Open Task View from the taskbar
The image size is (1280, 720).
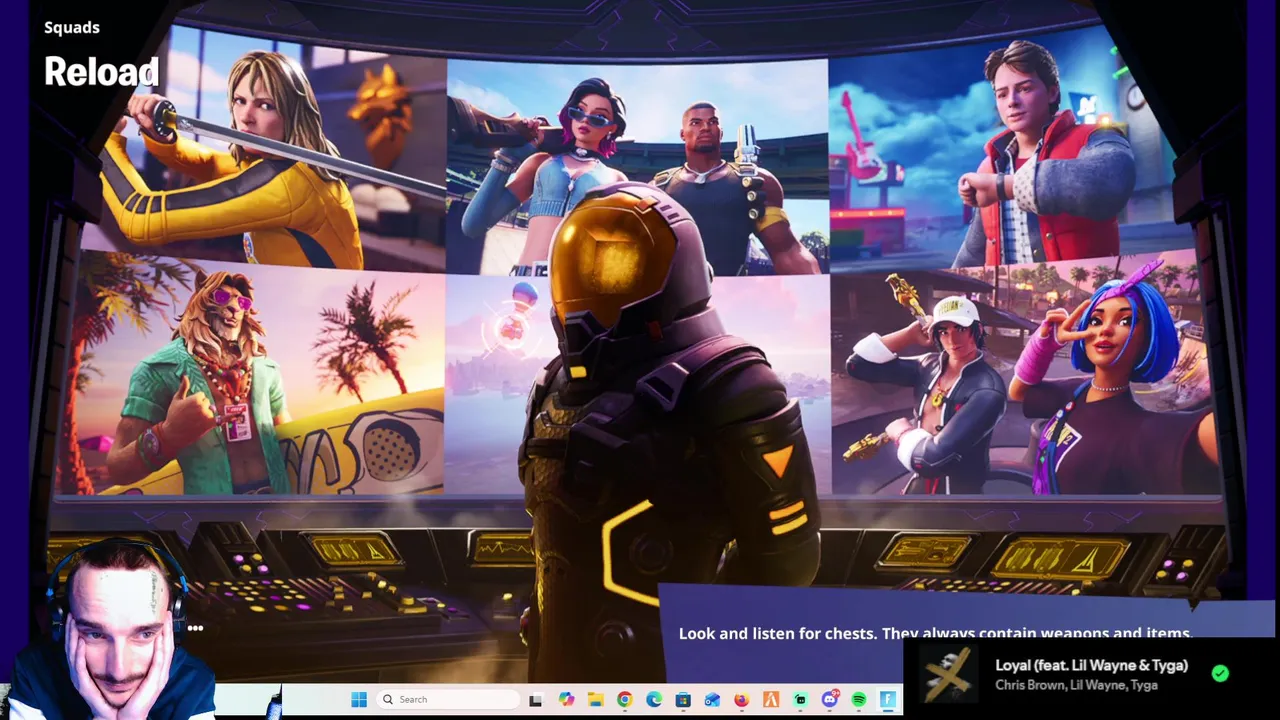click(535, 700)
